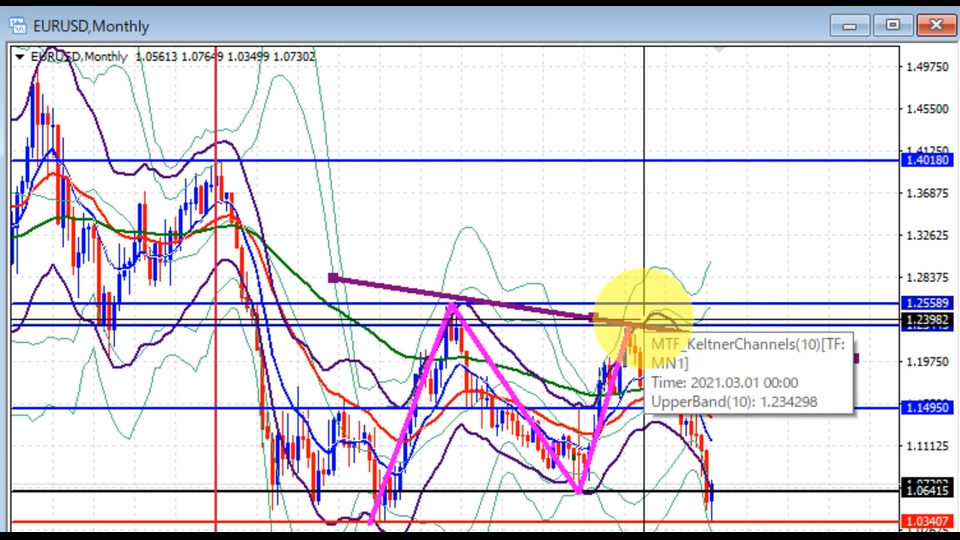Click the OHLC values in chart header

225,57
